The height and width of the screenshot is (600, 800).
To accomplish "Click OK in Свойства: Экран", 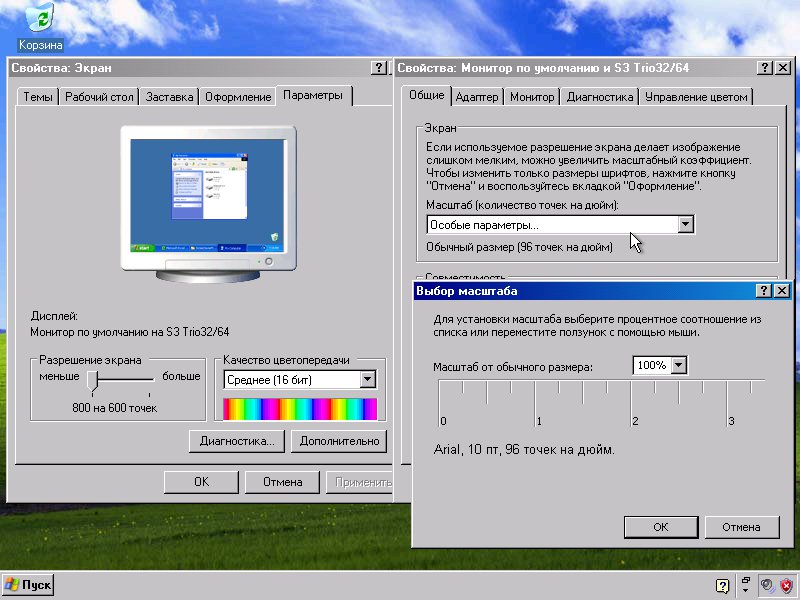I will click(201, 482).
